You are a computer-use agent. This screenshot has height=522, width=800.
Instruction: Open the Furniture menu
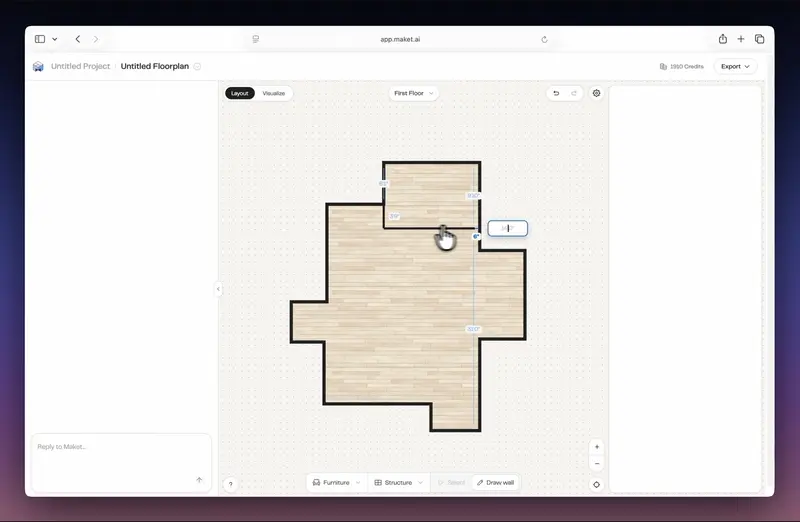336,483
